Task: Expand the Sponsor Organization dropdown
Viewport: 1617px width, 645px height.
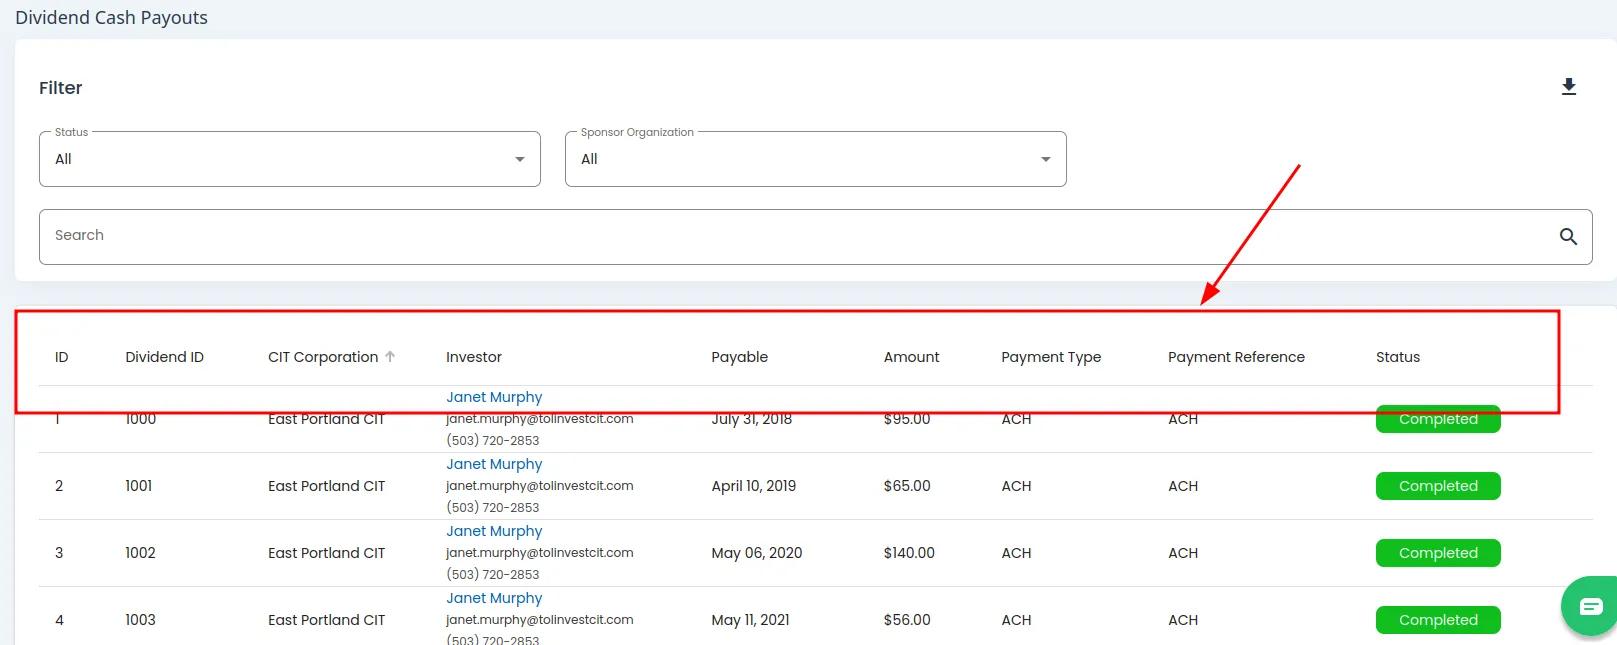Action: tap(815, 159)
